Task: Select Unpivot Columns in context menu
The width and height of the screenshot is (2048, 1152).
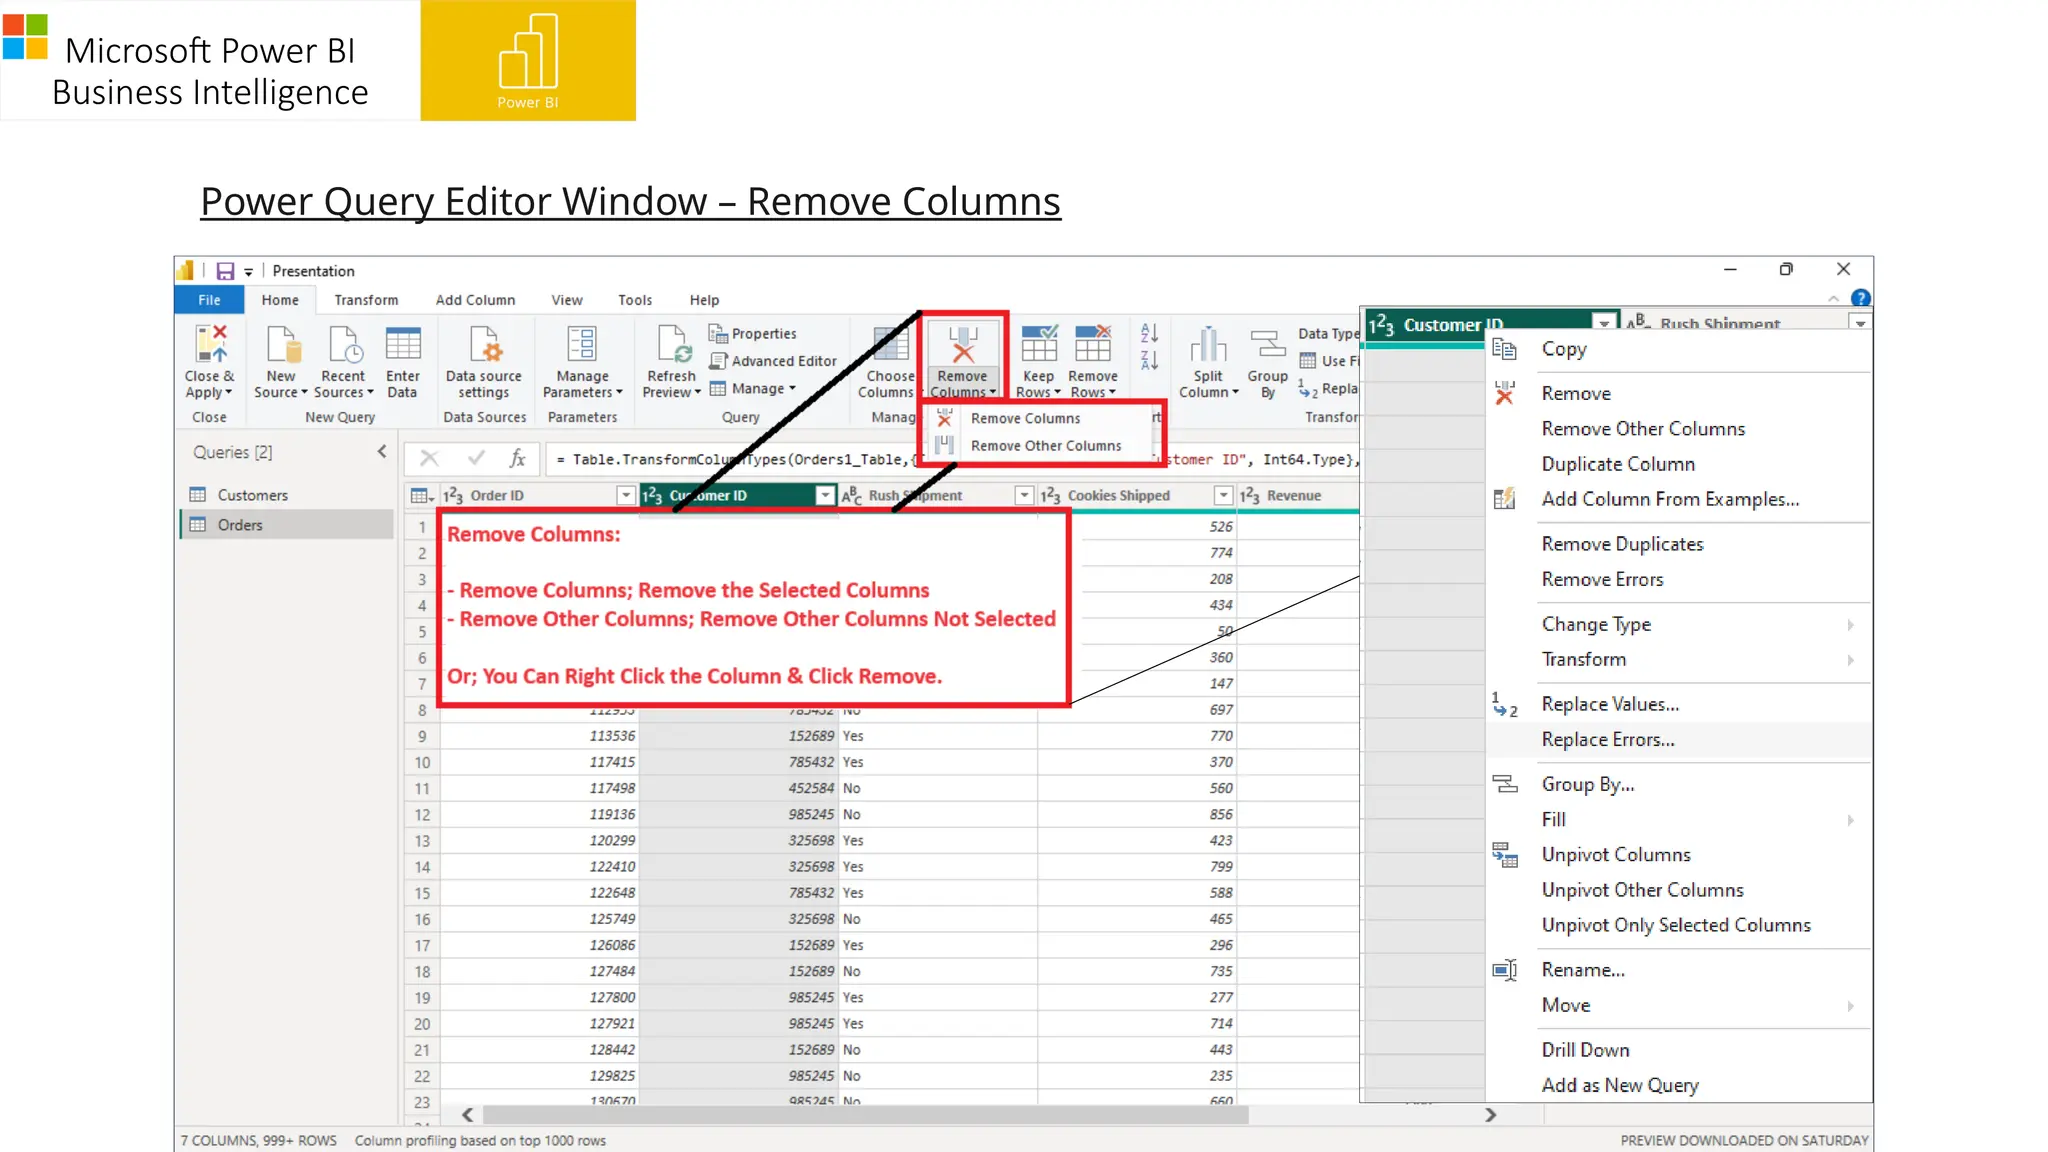Action: [1616, 855]
